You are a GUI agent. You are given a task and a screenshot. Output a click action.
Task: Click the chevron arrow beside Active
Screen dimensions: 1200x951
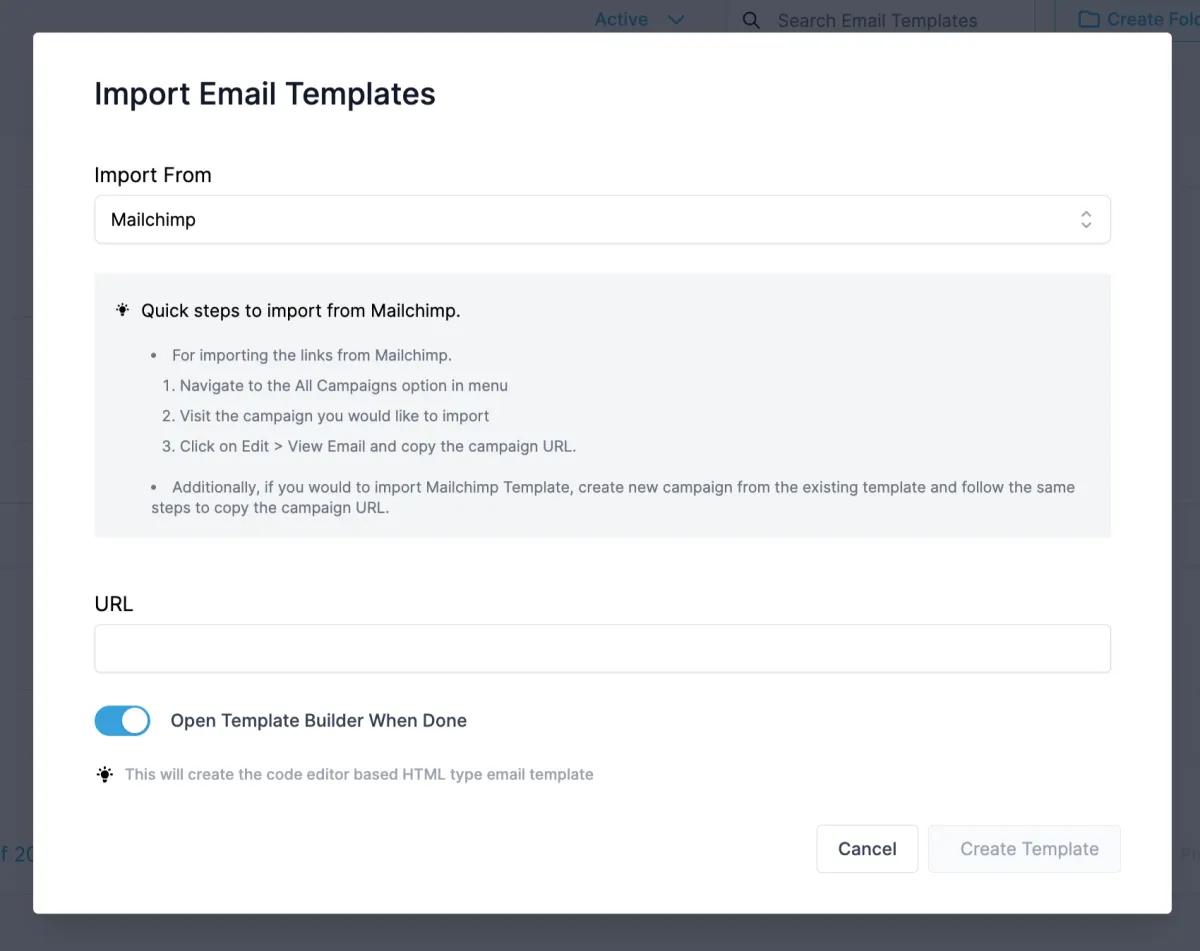point(676,20)
